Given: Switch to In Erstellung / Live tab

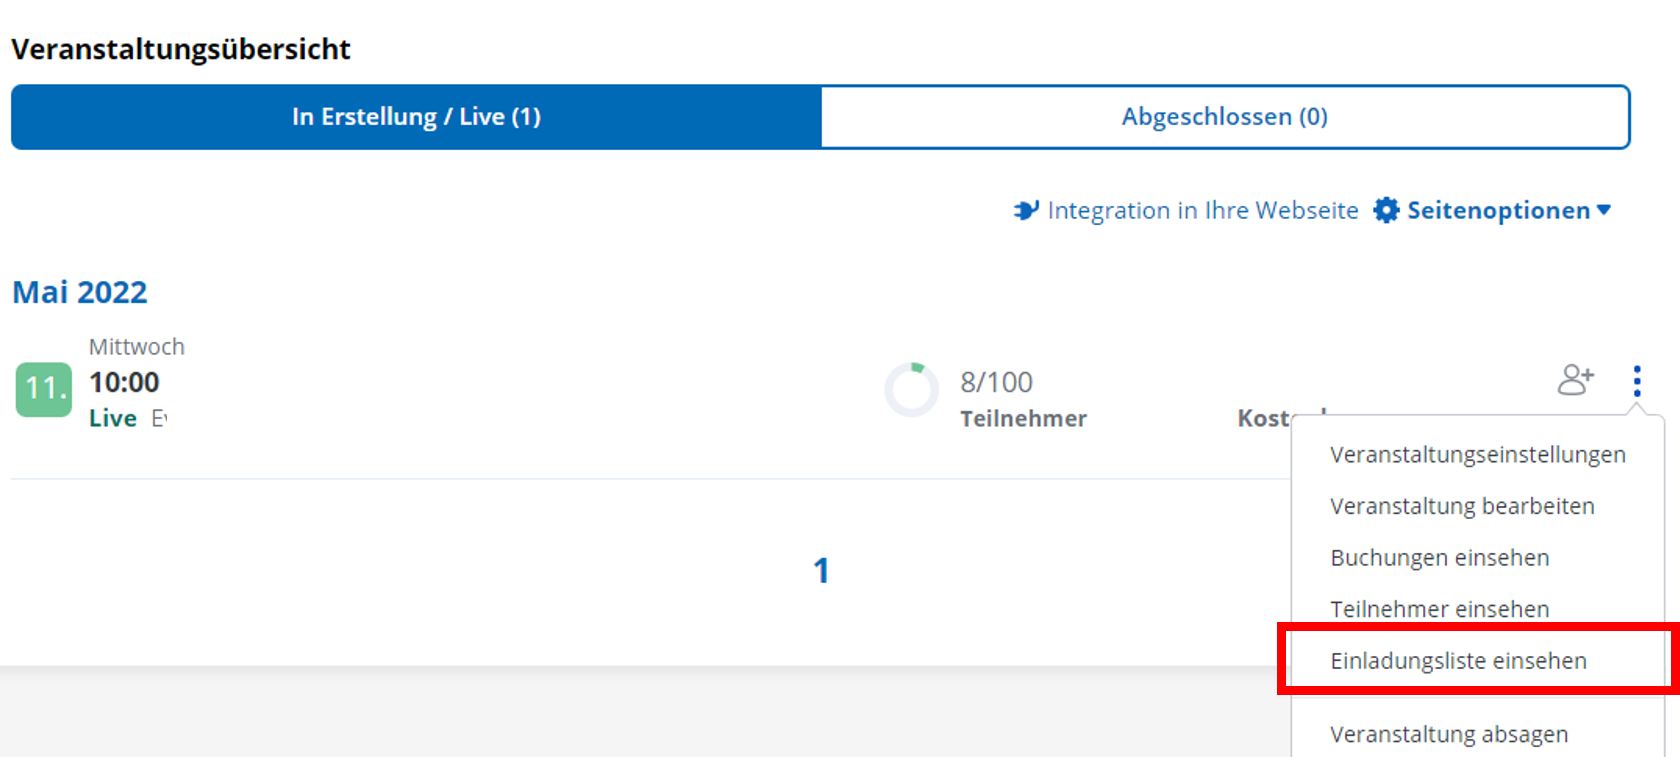Looking at the screenshot, I should (416, 117).
